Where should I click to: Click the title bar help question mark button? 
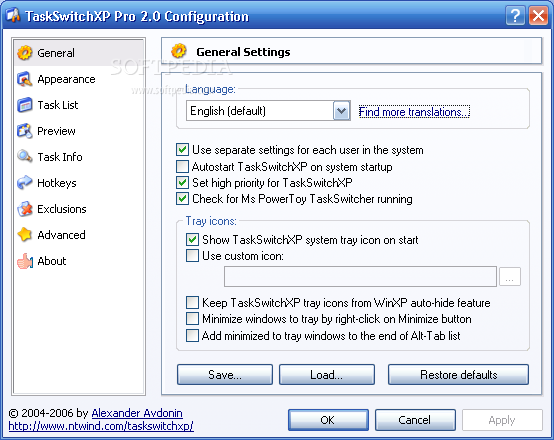coord(515,16)
